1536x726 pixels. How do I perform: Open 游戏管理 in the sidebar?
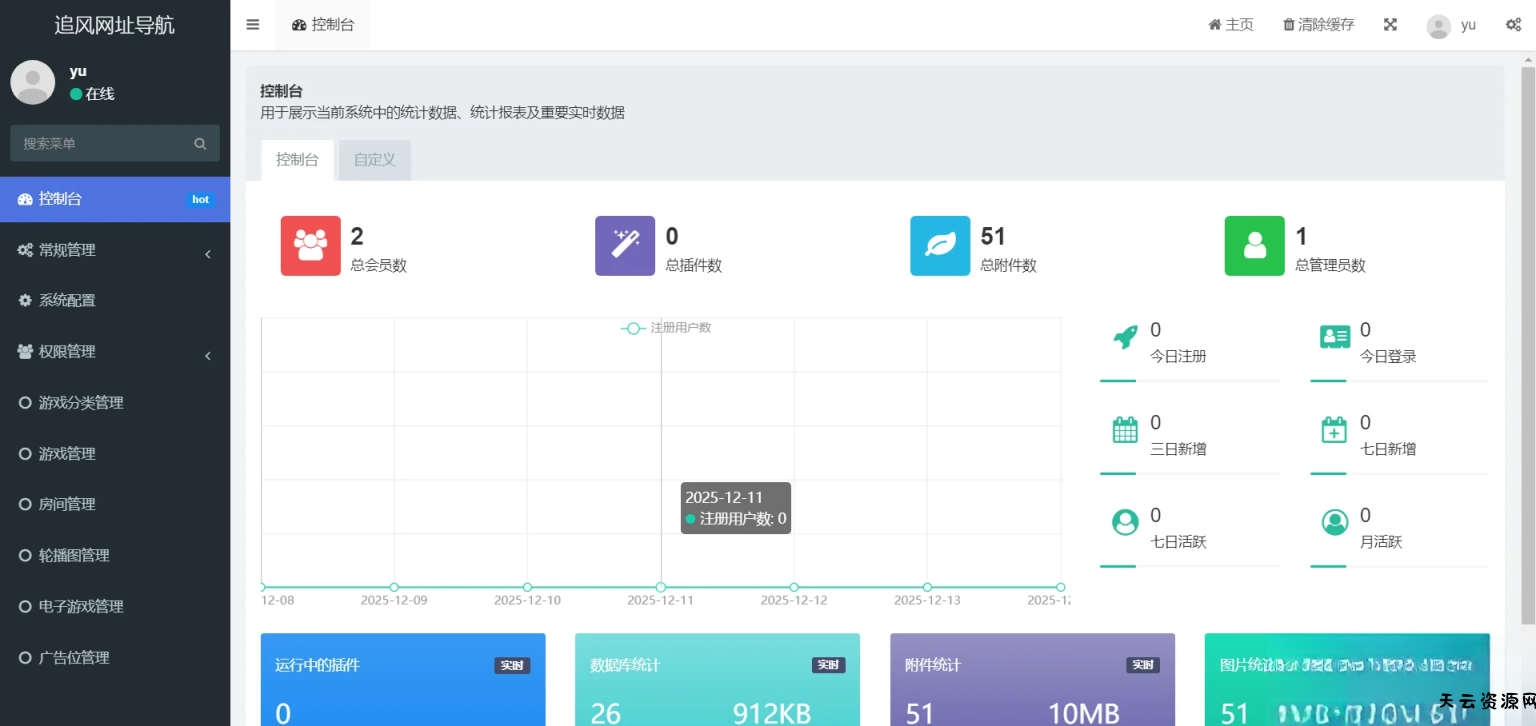[x=67, y=454]
